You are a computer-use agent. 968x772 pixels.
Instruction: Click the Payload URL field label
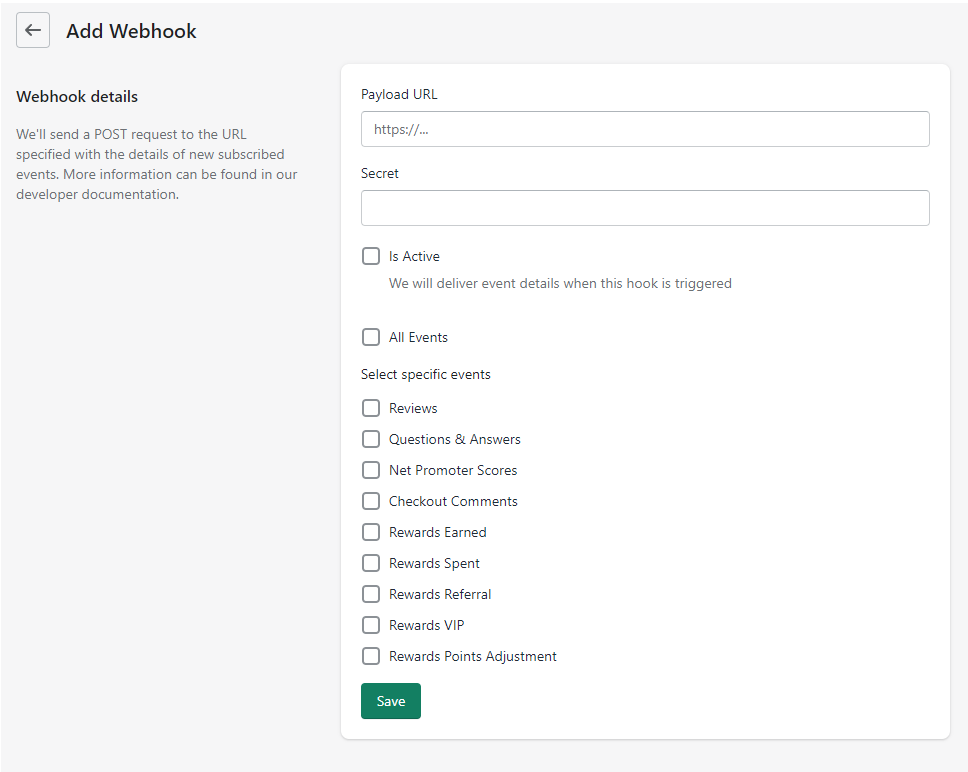[x=399, y=94]
